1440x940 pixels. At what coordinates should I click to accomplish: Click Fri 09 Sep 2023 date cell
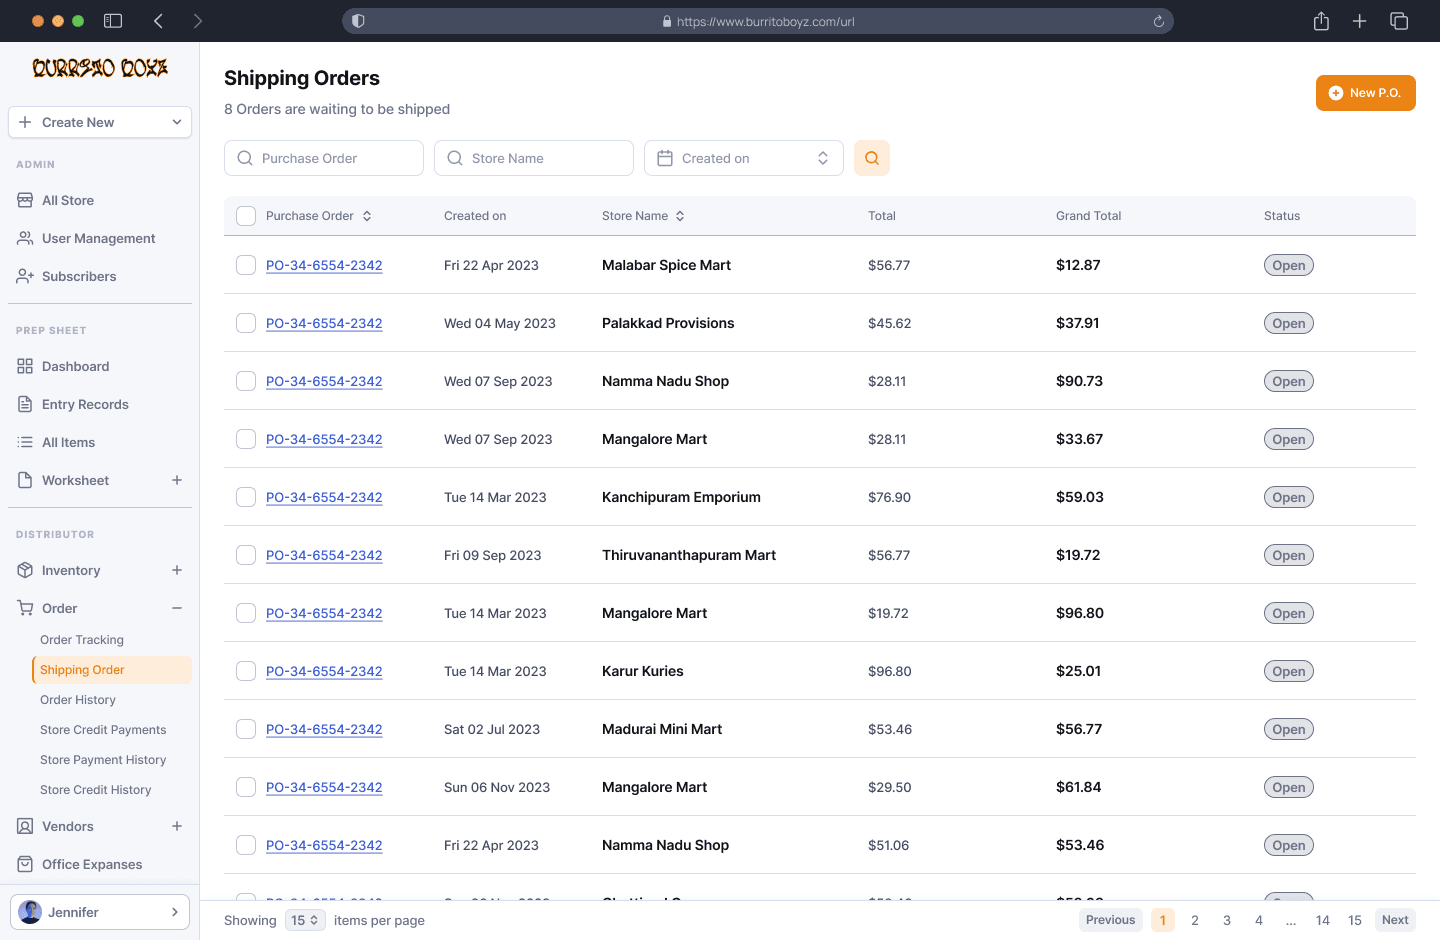493,555
